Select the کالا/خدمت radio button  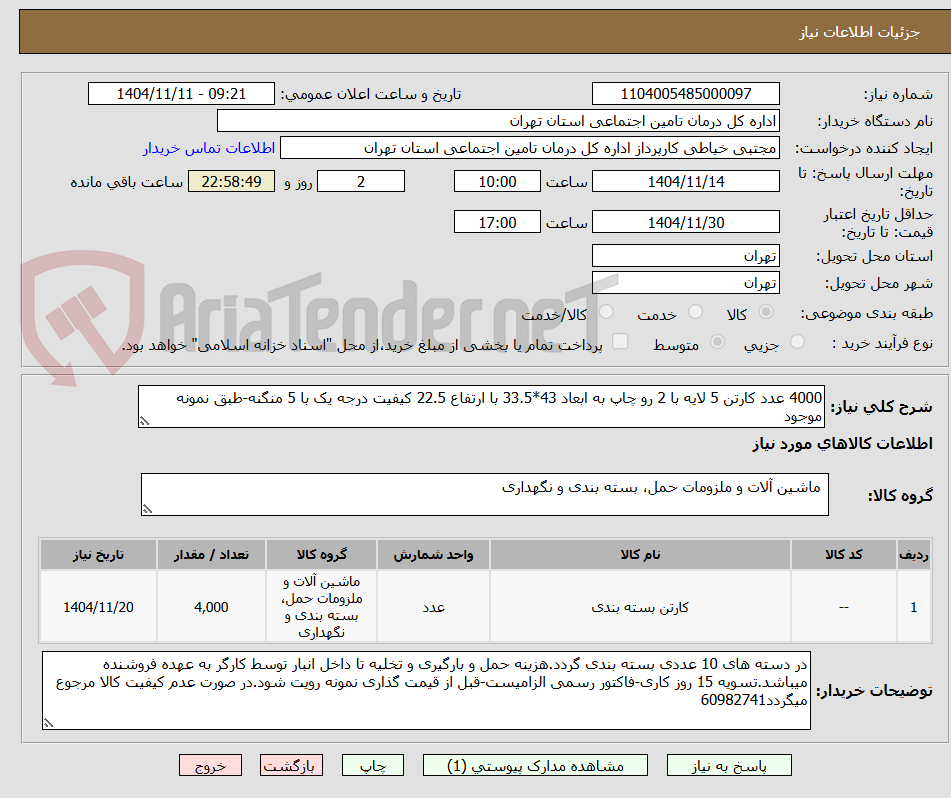pyautogui.click(x=606, y=312)
